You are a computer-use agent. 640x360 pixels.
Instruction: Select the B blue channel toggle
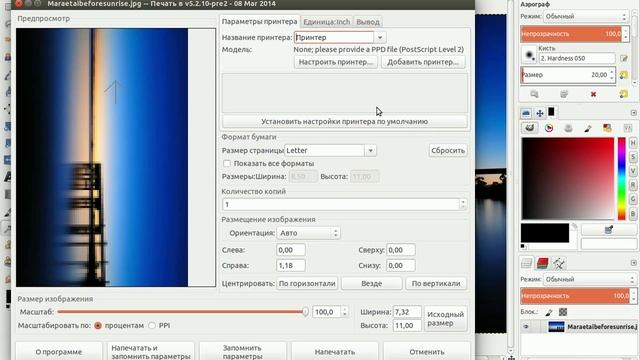[633, 214]
